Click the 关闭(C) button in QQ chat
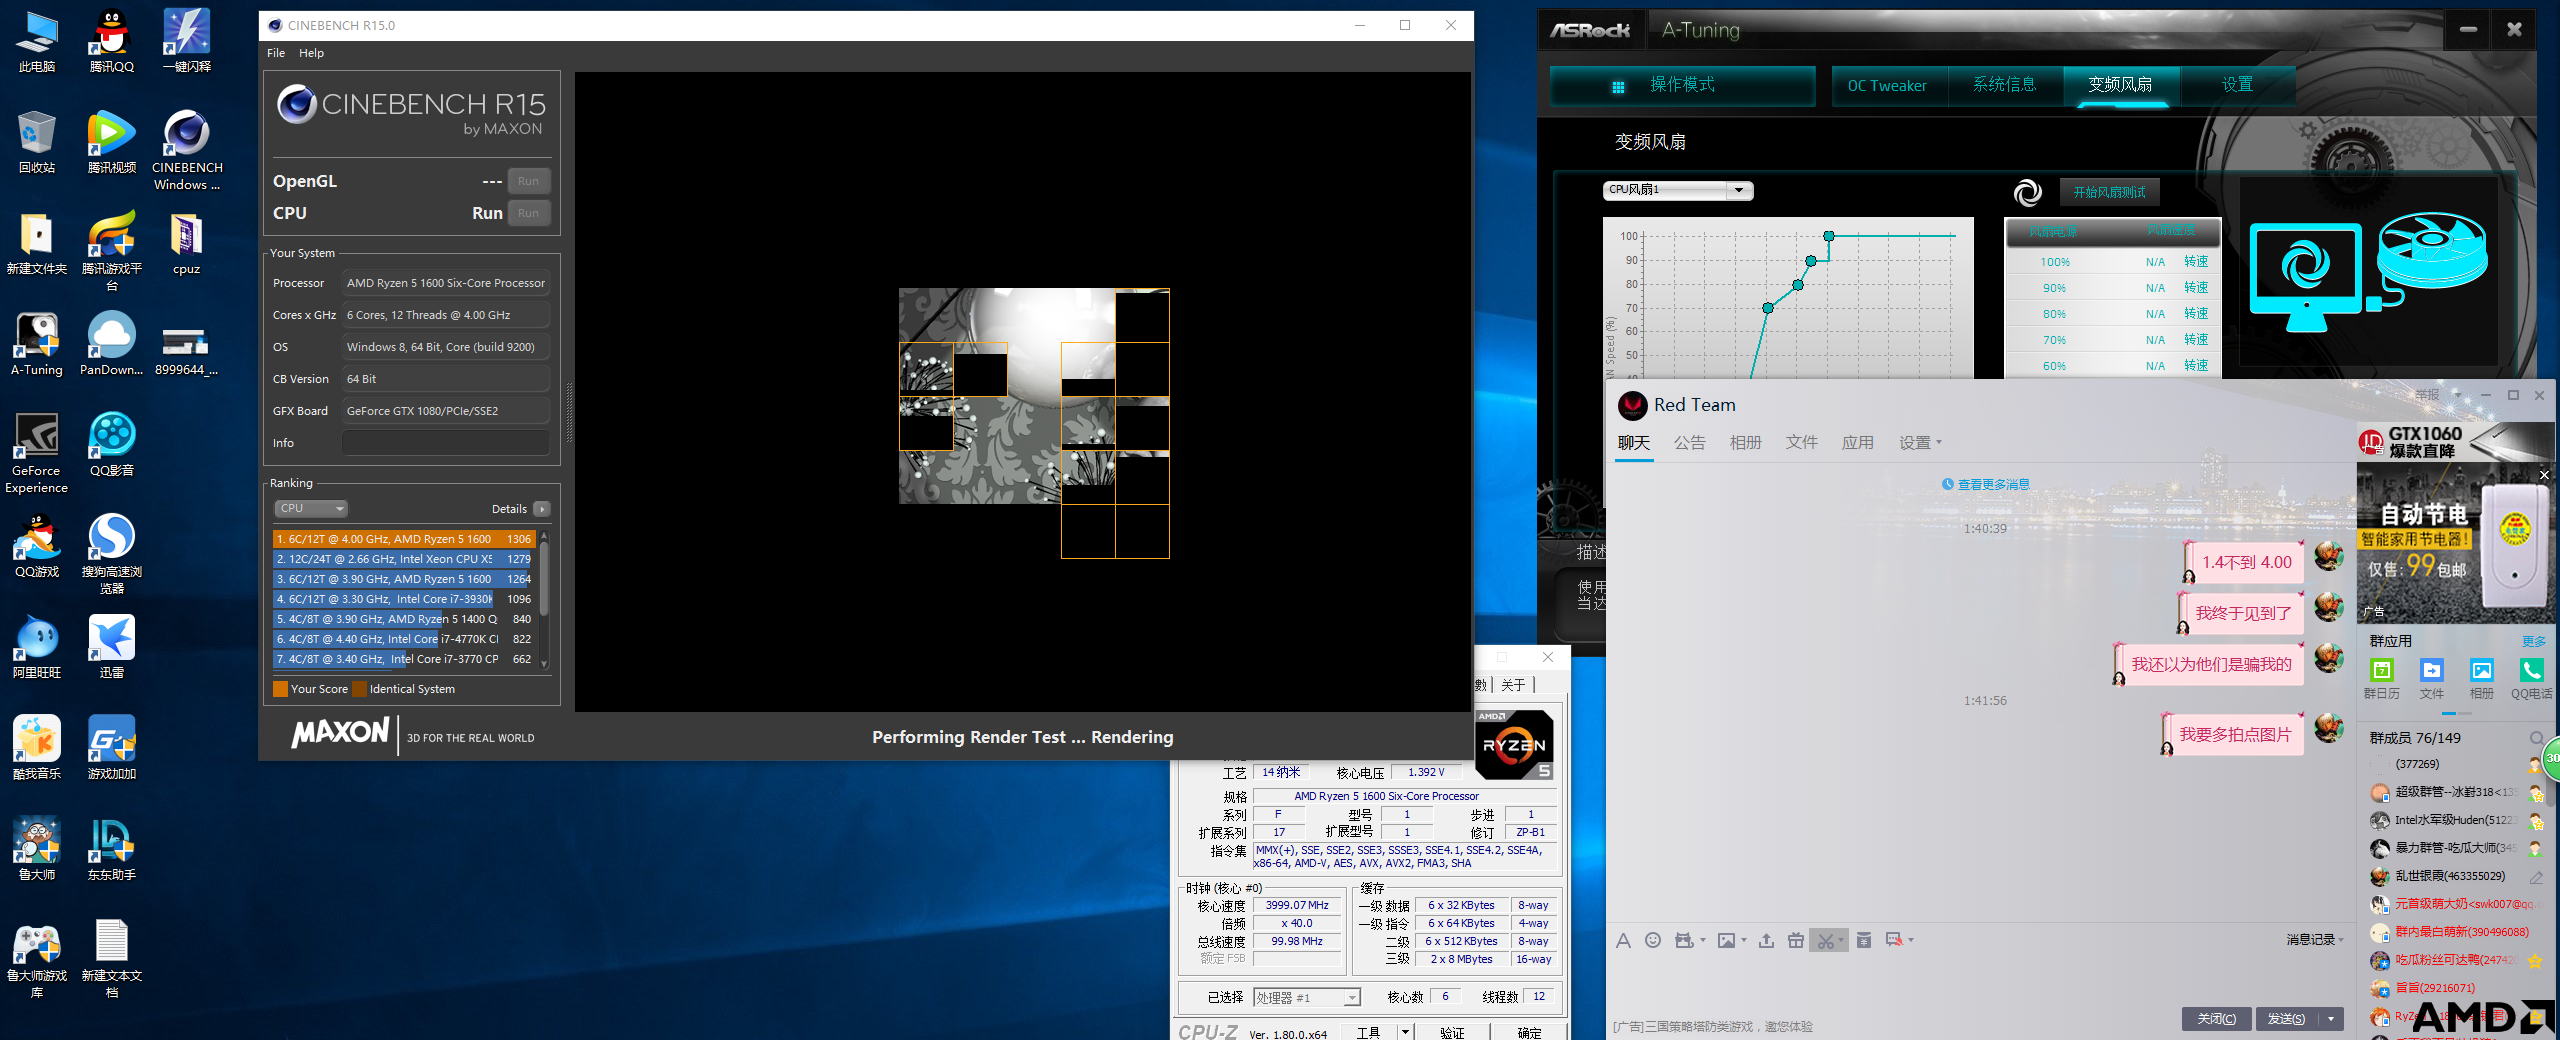The image size is (2560, 1040). pyautogui.click(x=2216, y=1018)
